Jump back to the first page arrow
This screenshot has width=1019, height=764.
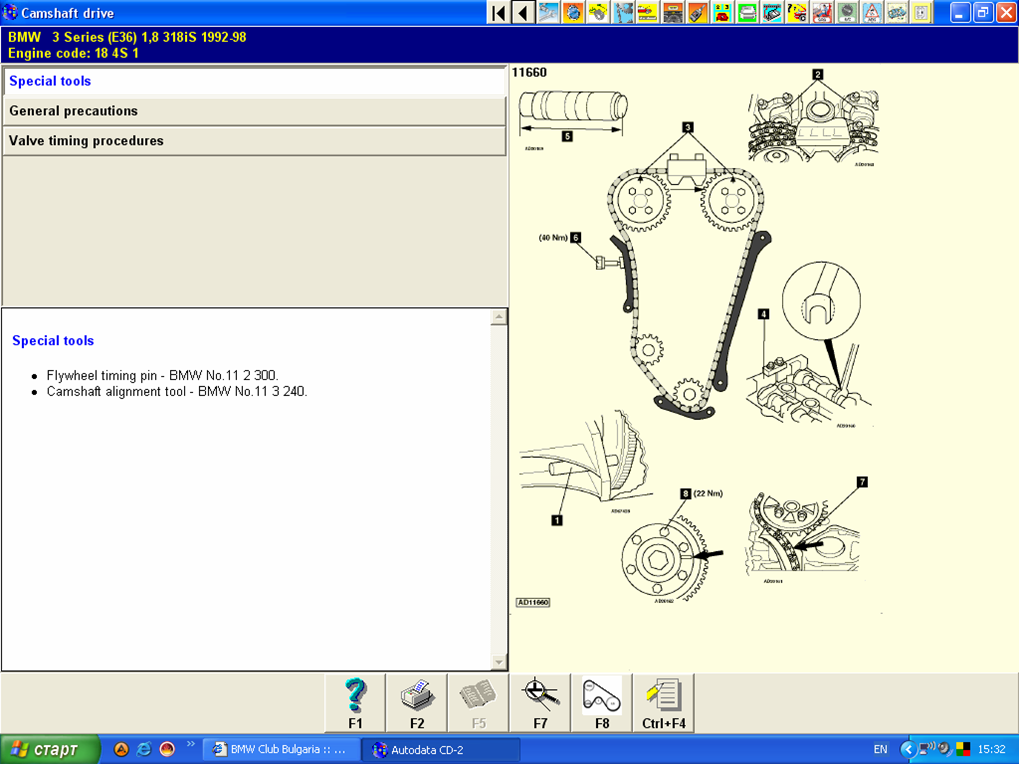498,12
